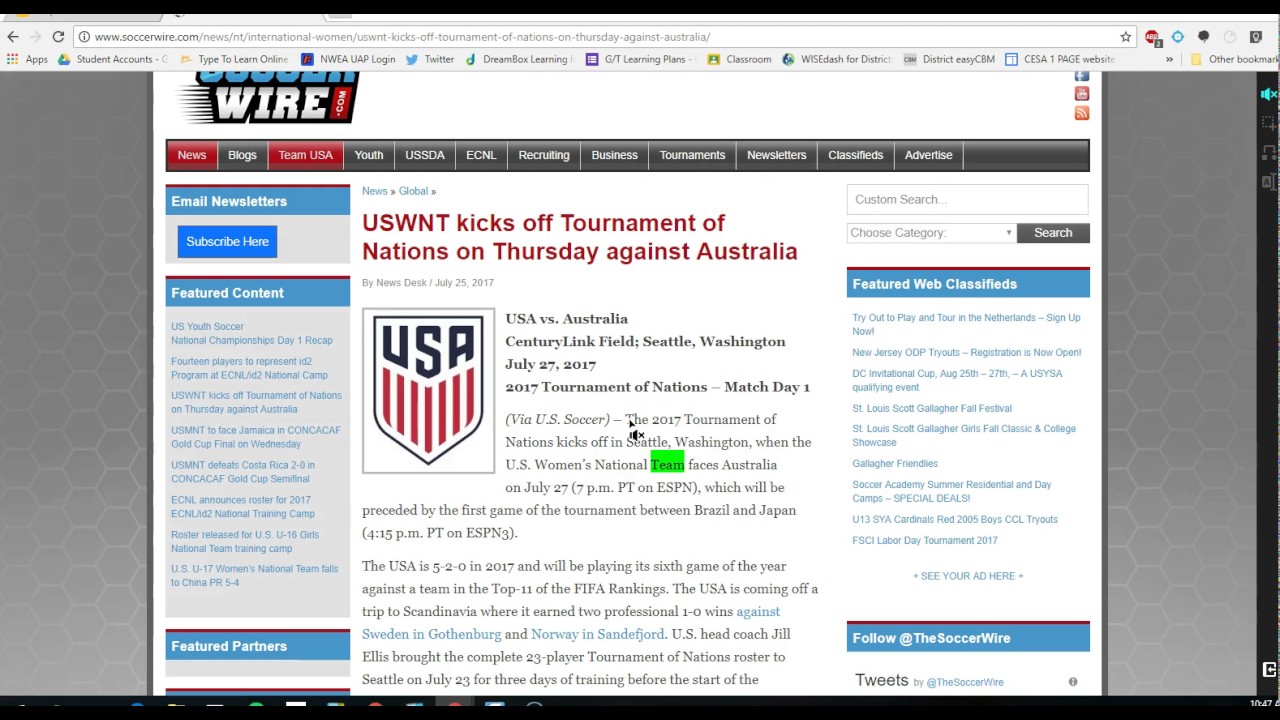Open SoccerWire's YouTube page icon
Viewport: 1280px width, 720px height.
coord(1082,94)
